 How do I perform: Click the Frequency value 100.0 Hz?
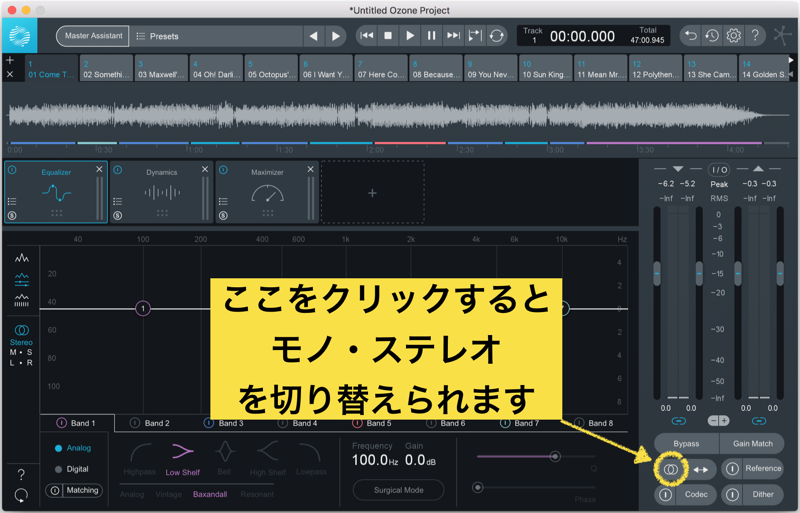(x=374, y=460)
